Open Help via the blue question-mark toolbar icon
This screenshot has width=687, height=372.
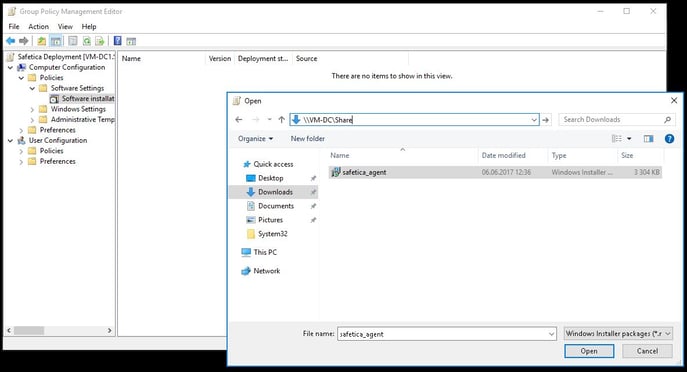(x=117, y=41)
